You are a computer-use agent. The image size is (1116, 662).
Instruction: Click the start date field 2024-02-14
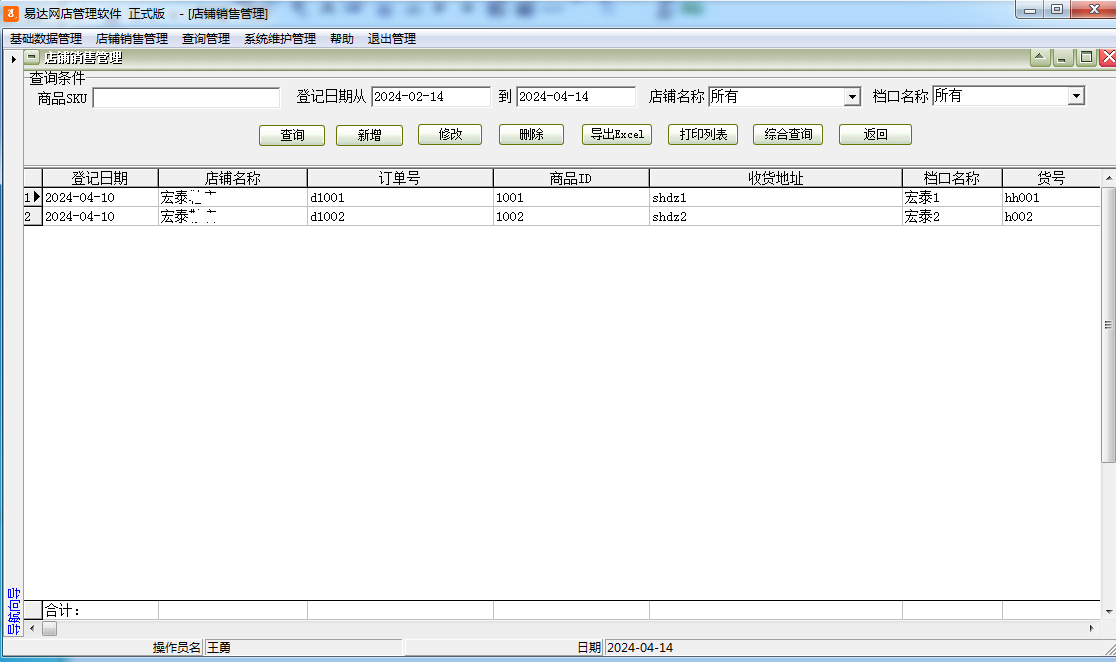(x=431, y=97)
